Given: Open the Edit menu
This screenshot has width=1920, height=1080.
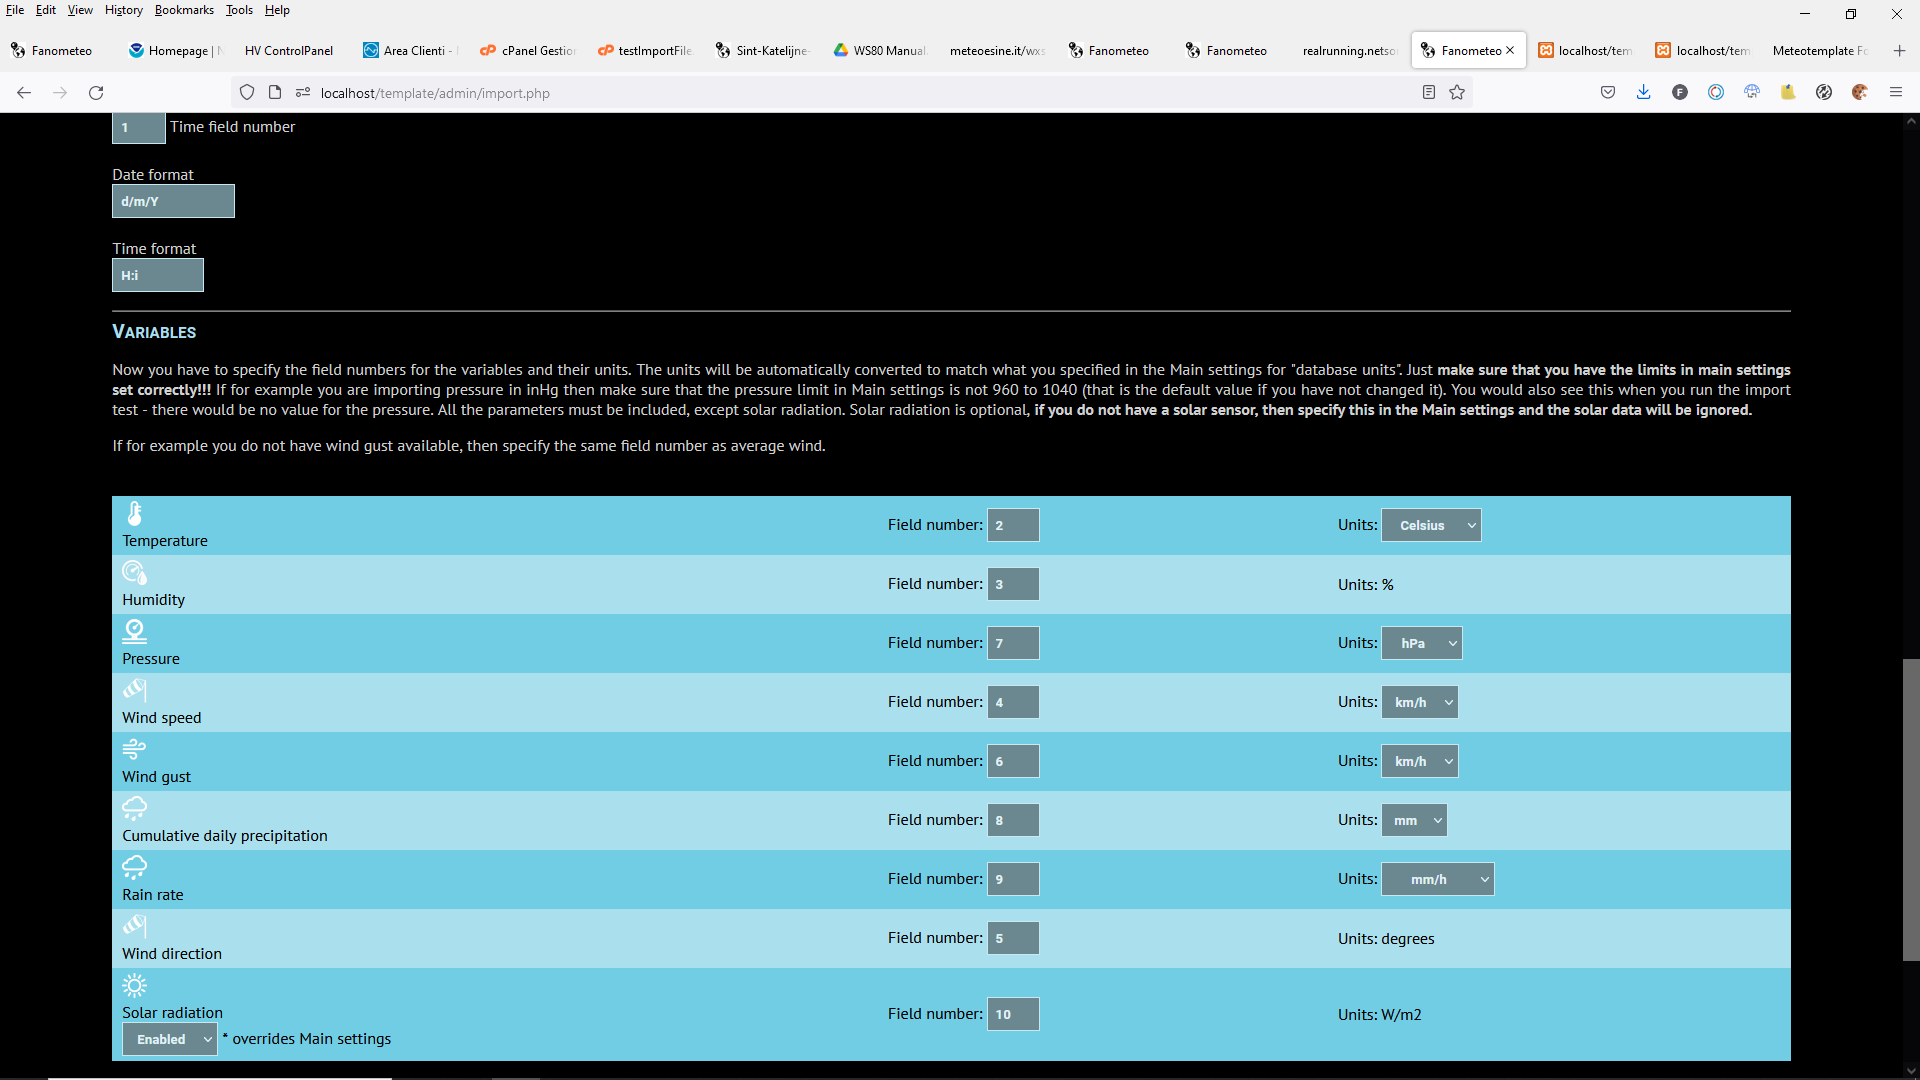Looking at the screenshot, I should click(x=46, y=10).
